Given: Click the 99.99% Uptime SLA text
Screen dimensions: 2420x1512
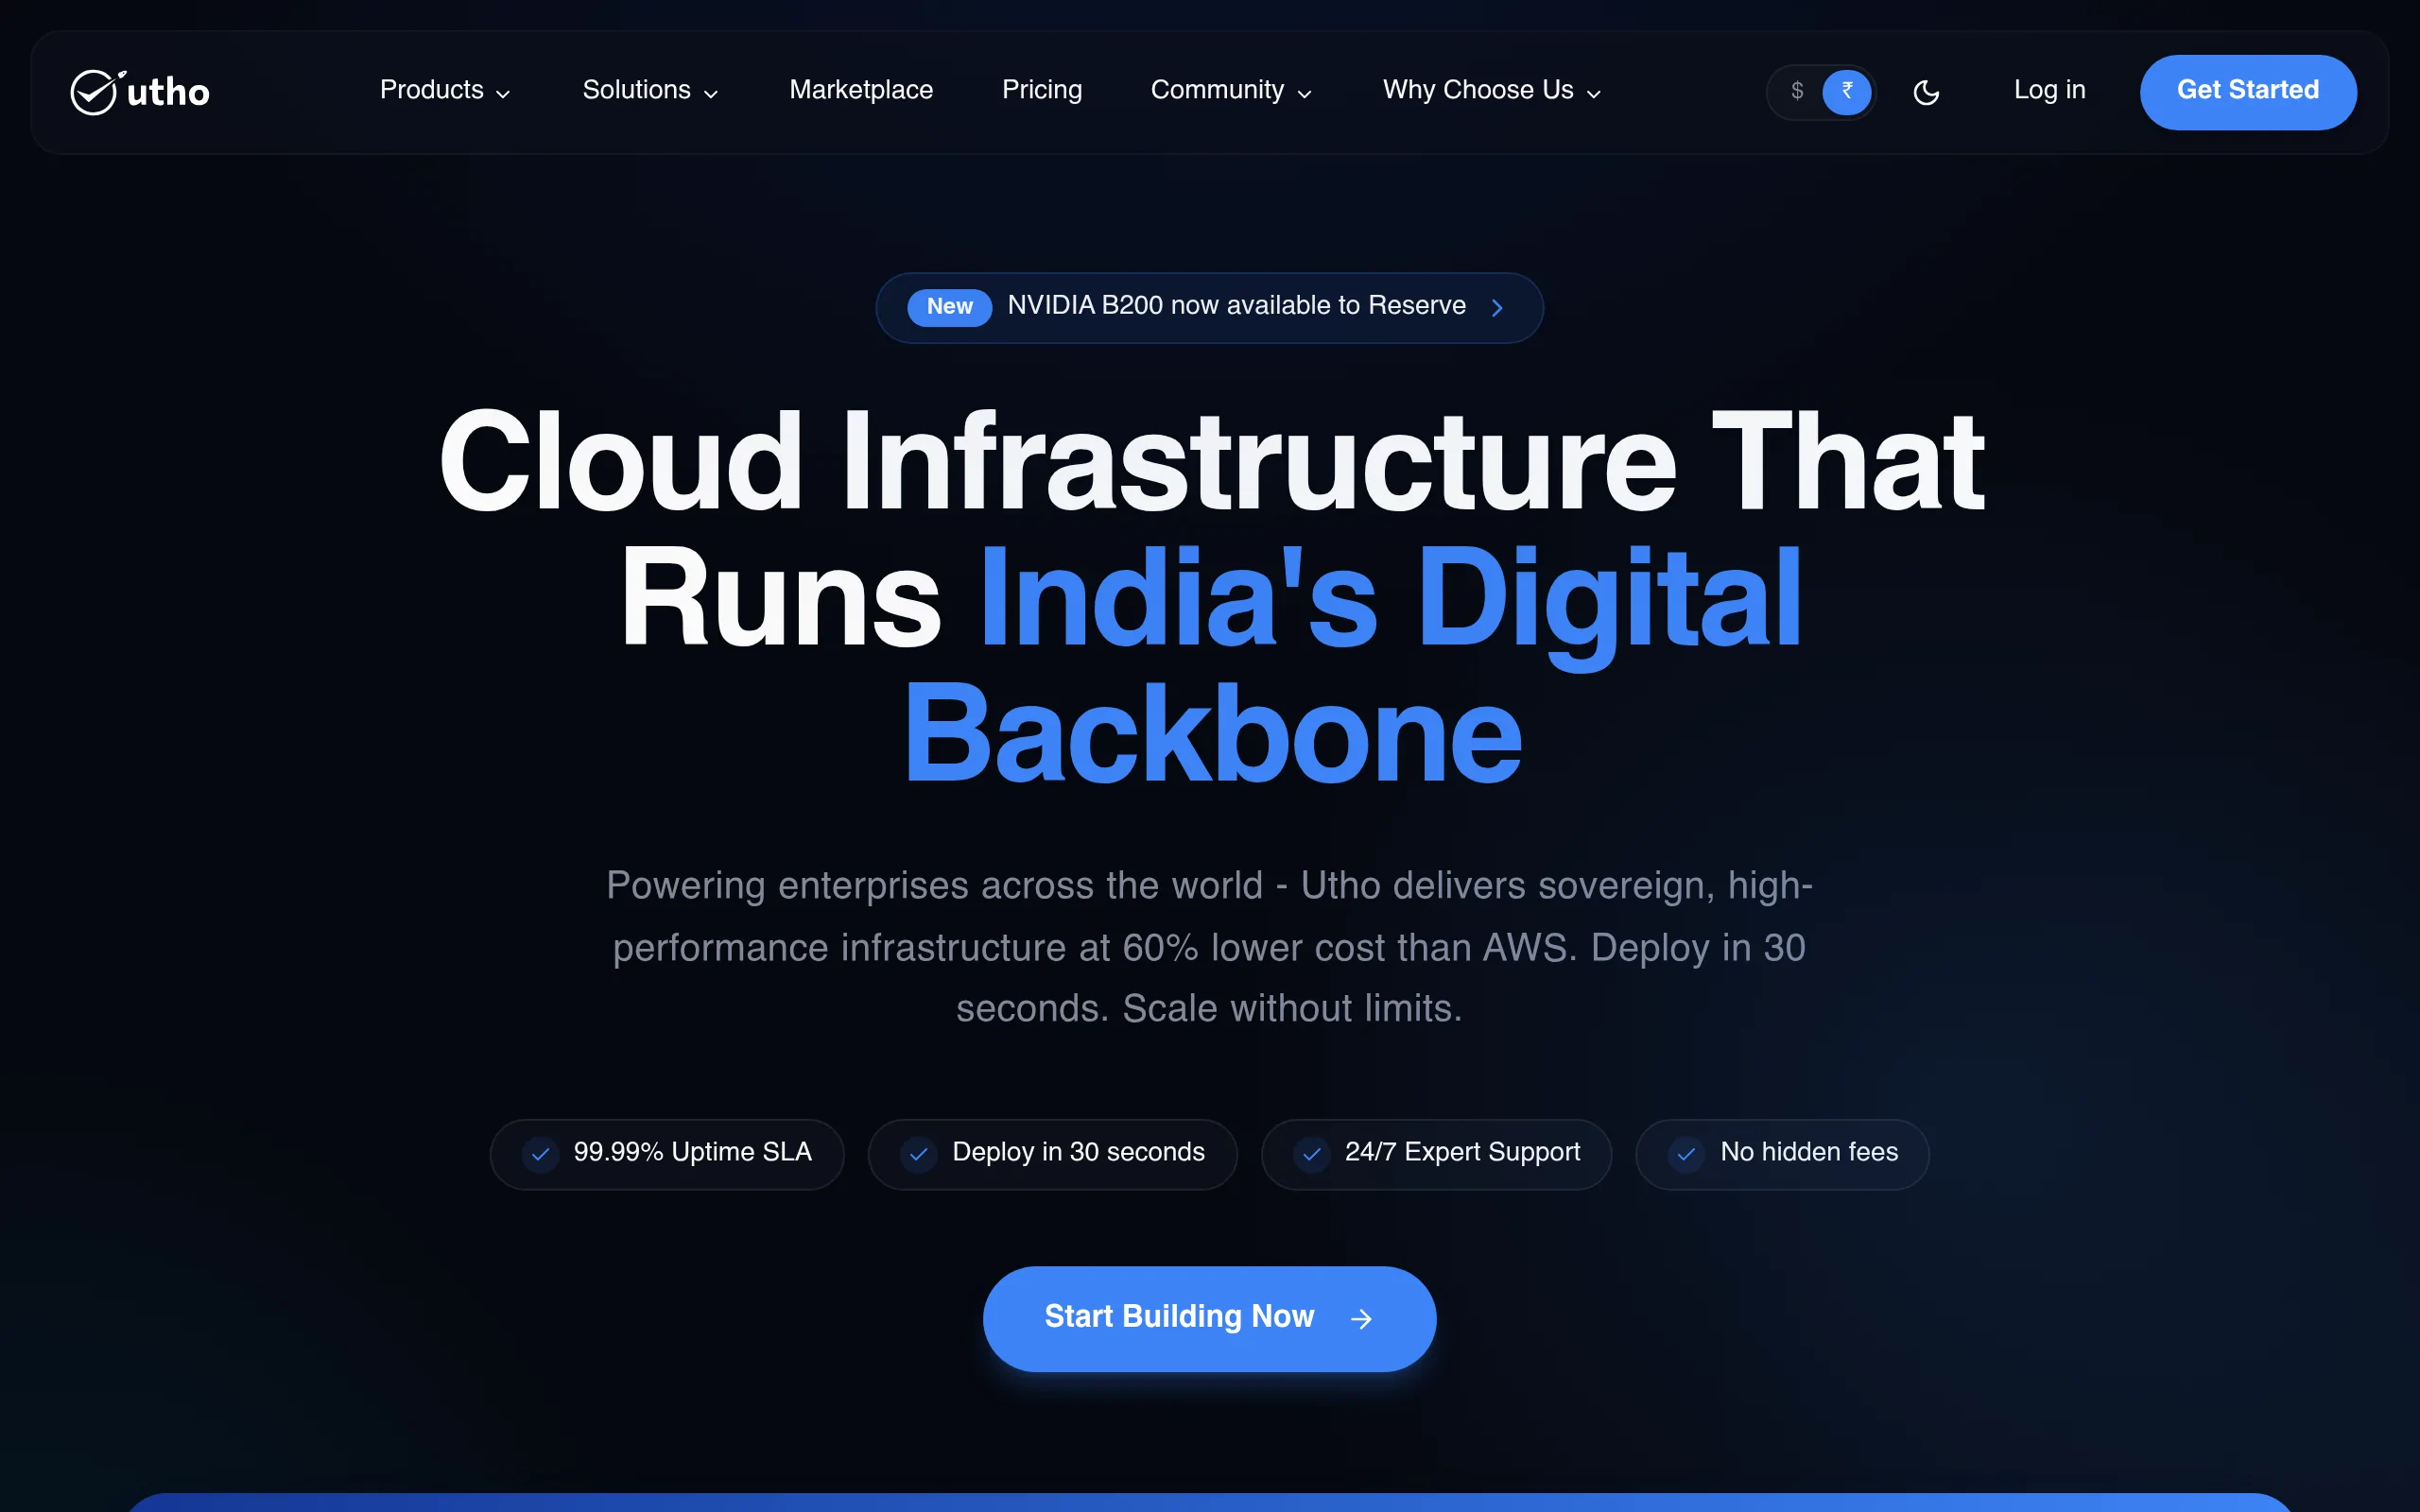Looking at the screenshot, I should [x=692, y=1153].
